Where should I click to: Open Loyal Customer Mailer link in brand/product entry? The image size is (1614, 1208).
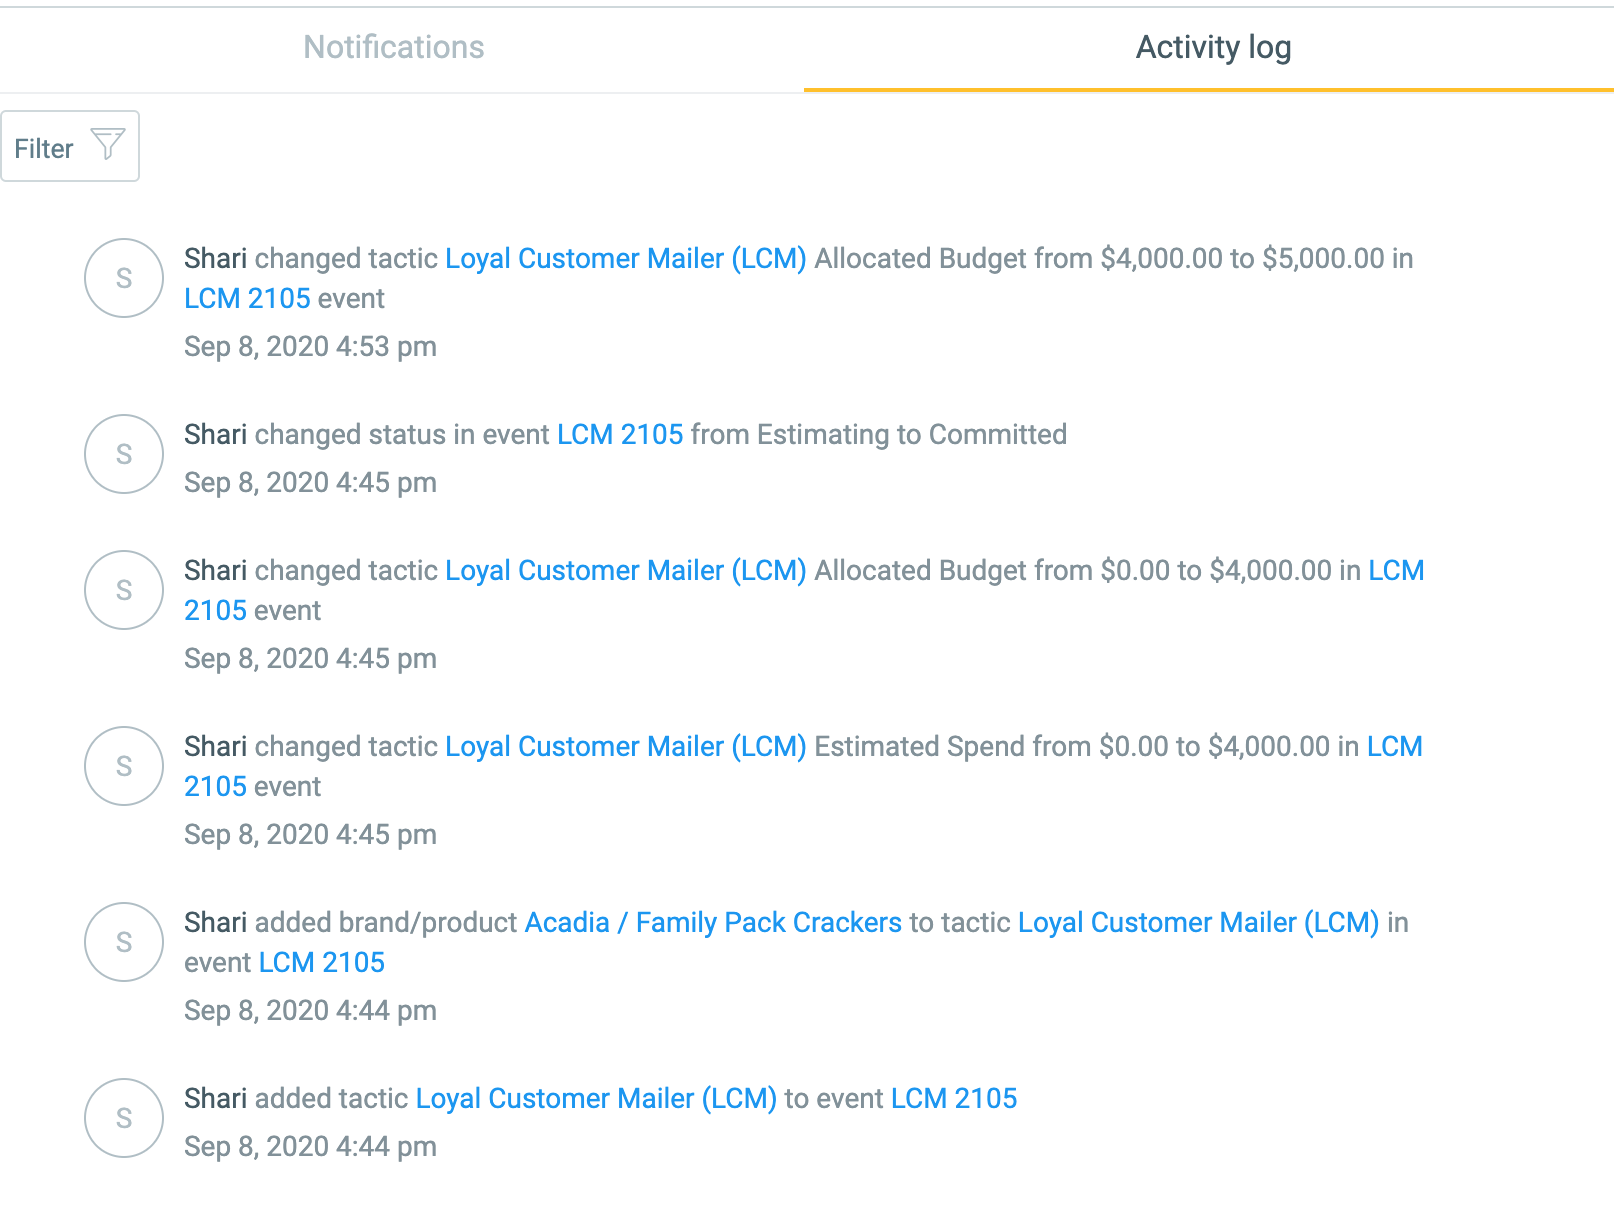tap(1199, 922)
